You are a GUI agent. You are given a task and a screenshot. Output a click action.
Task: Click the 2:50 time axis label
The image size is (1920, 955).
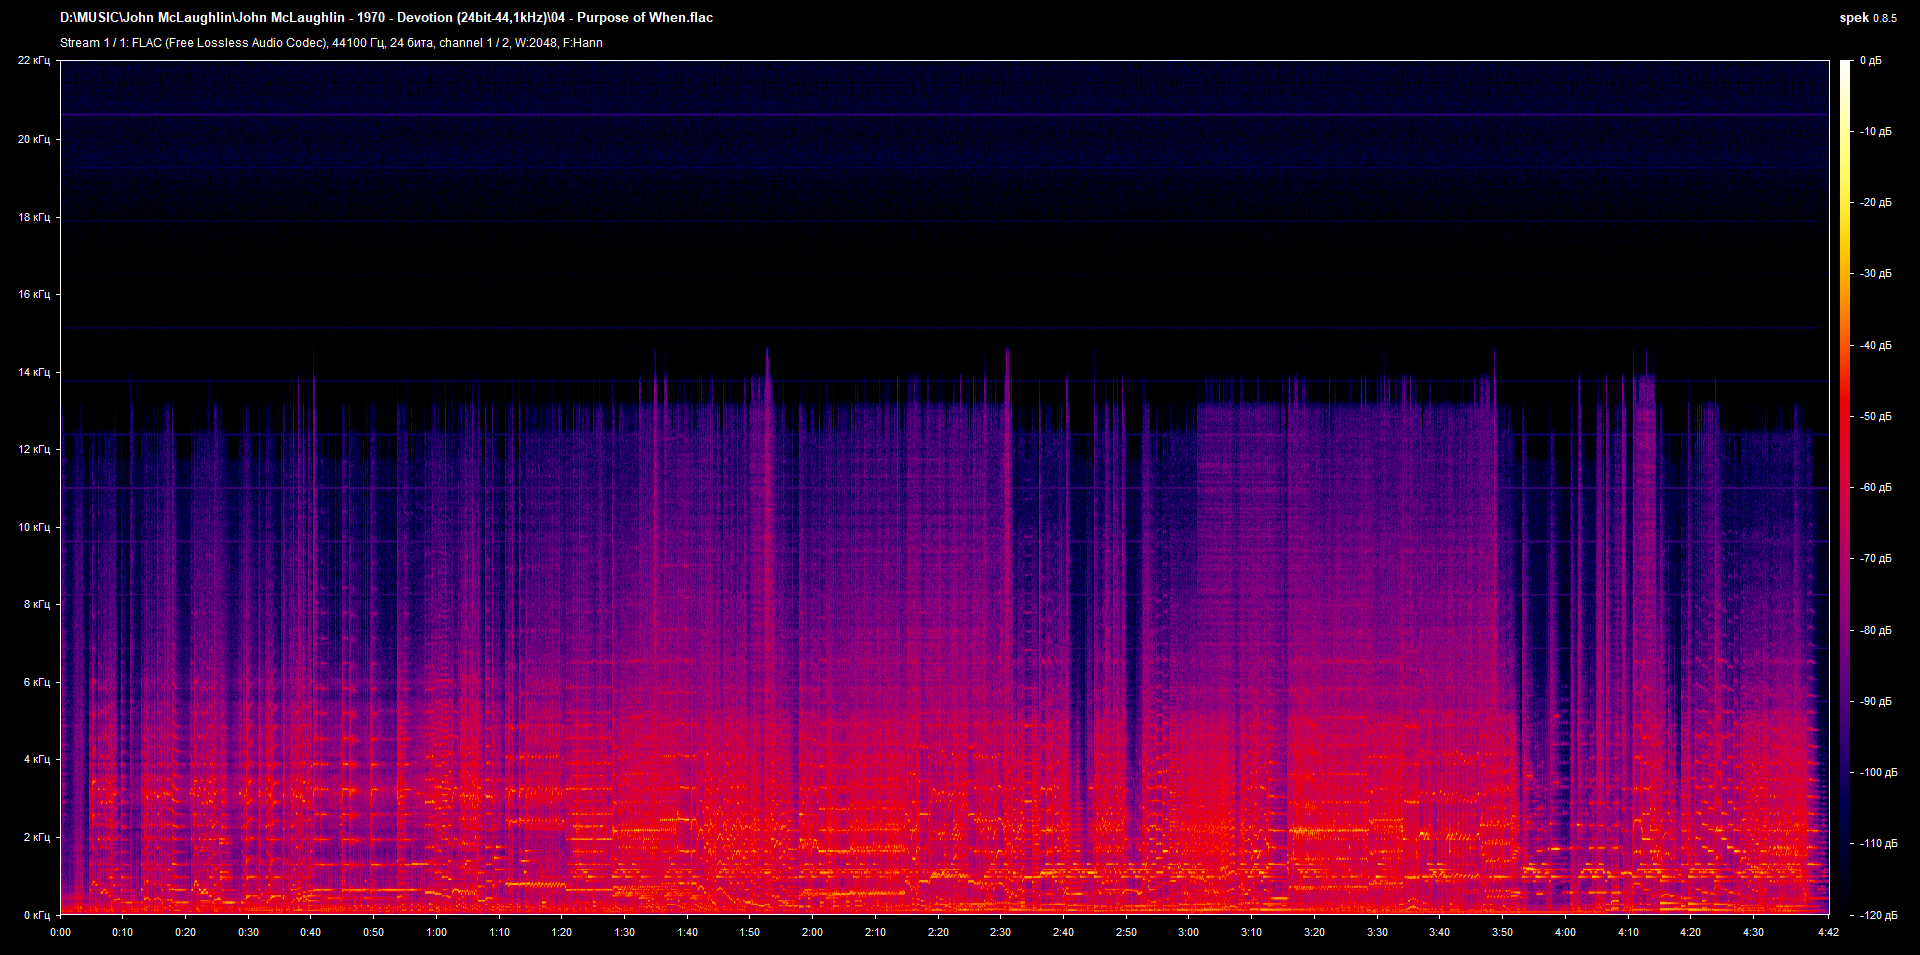[1126, 932]
